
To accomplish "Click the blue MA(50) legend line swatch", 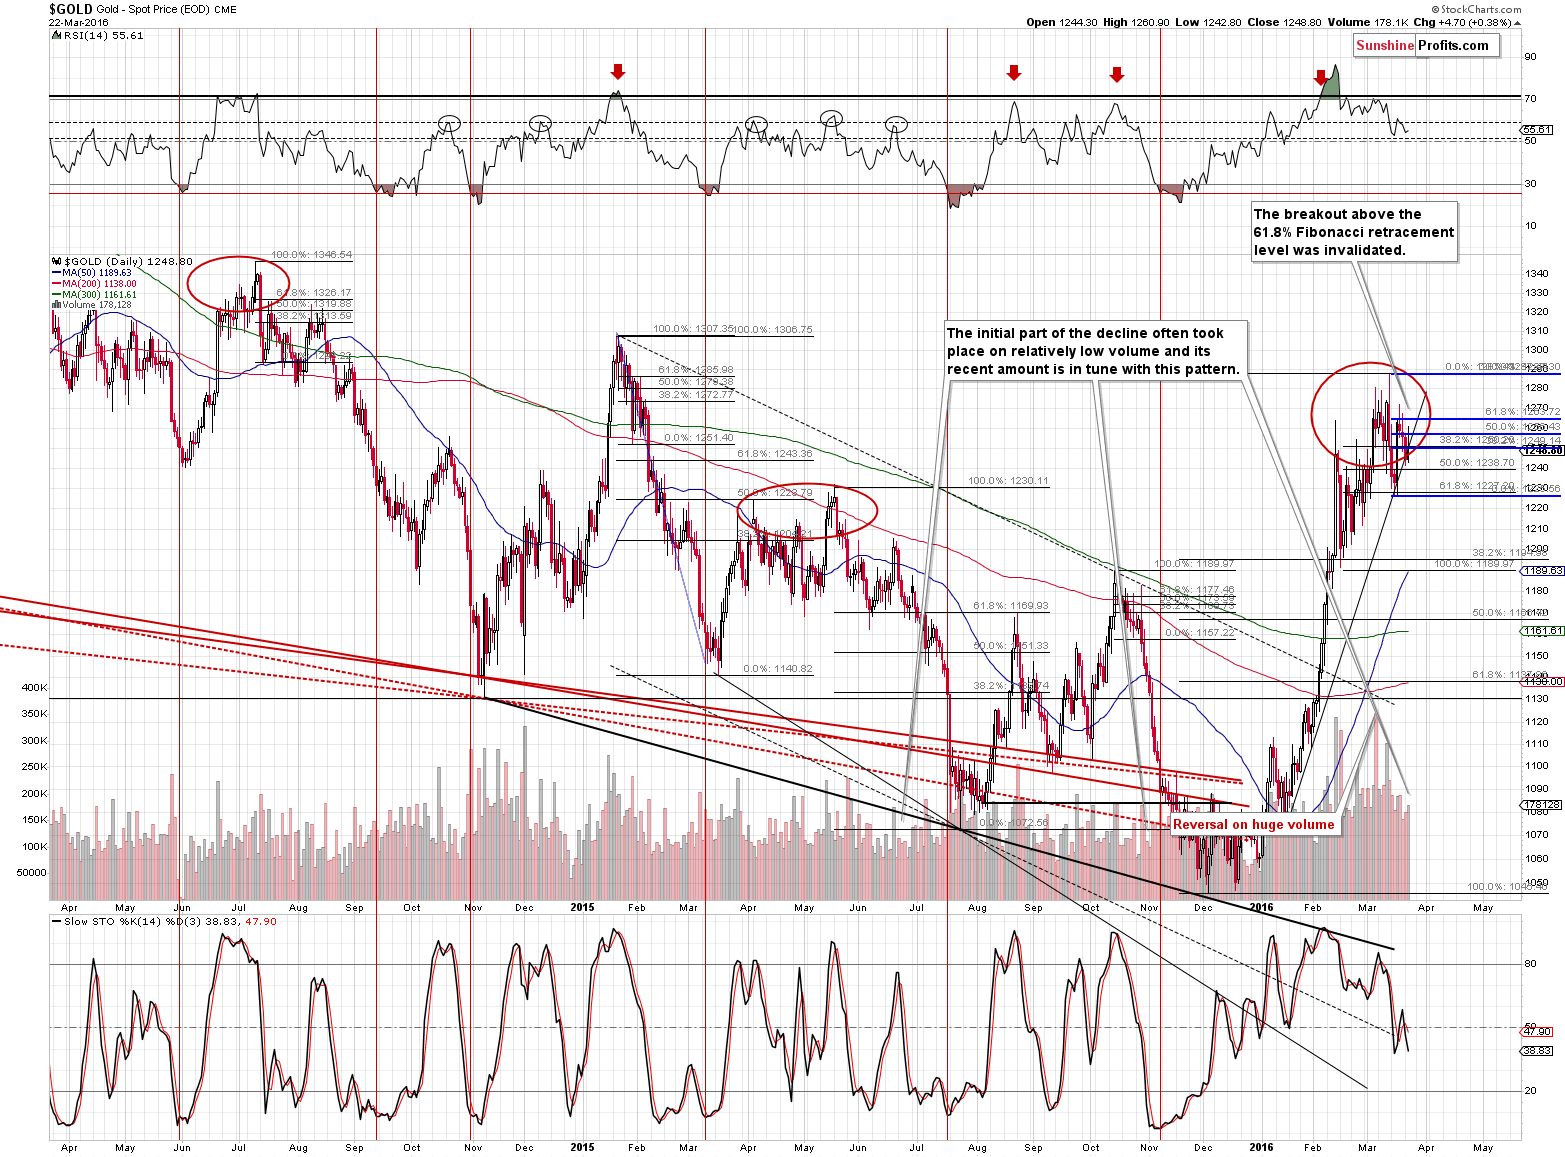I will coord(56,273).
